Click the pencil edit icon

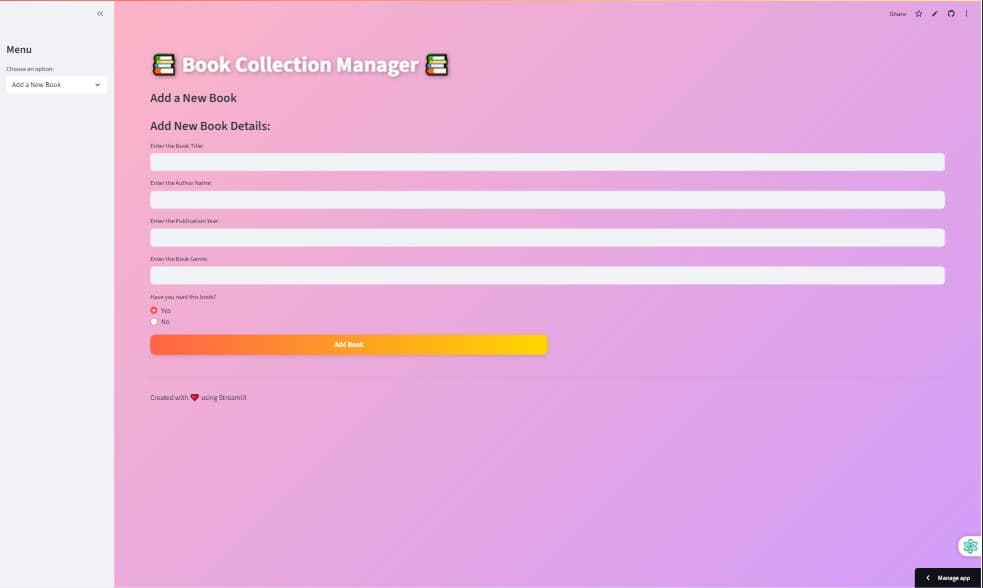pos(935,14)
